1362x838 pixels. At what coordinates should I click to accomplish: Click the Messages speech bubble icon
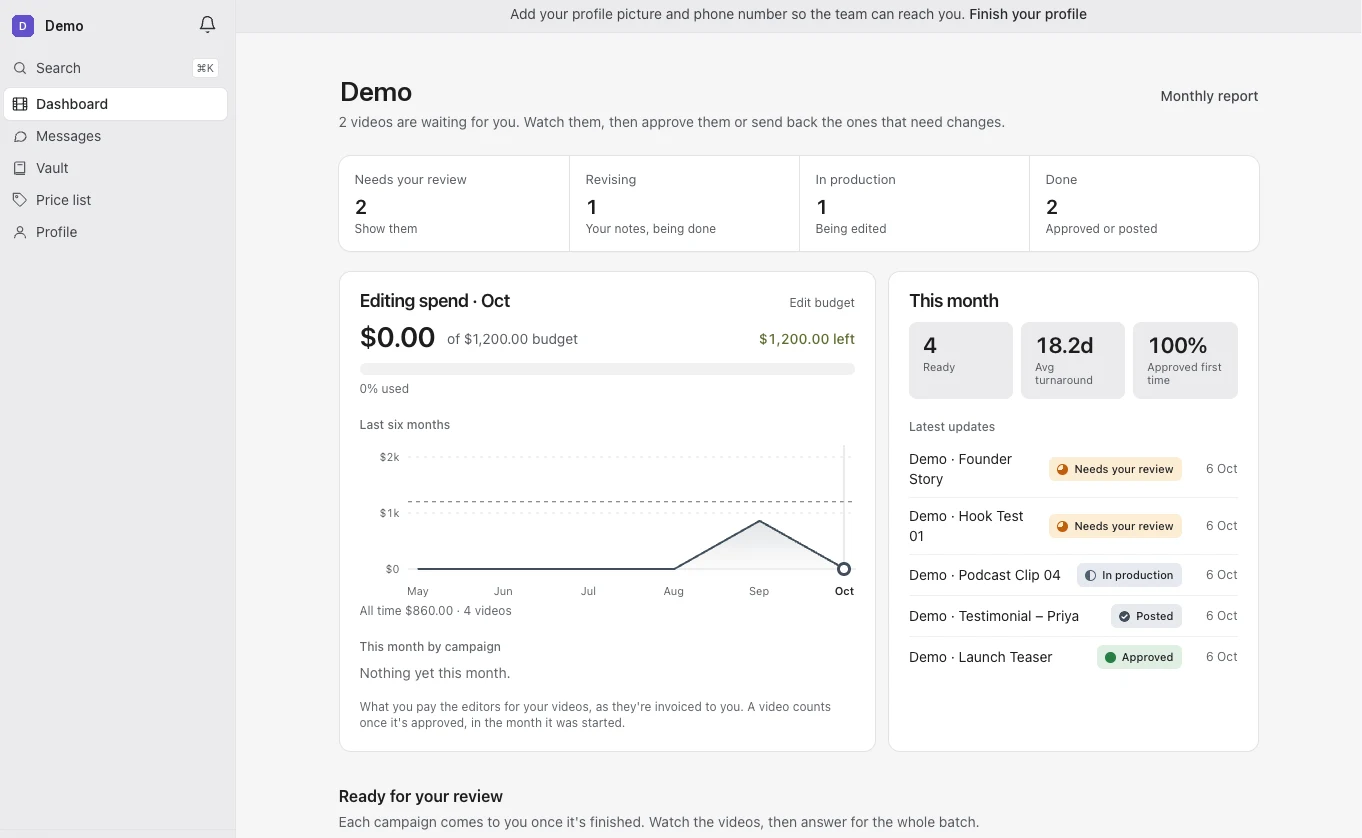[x=20, y=136]
